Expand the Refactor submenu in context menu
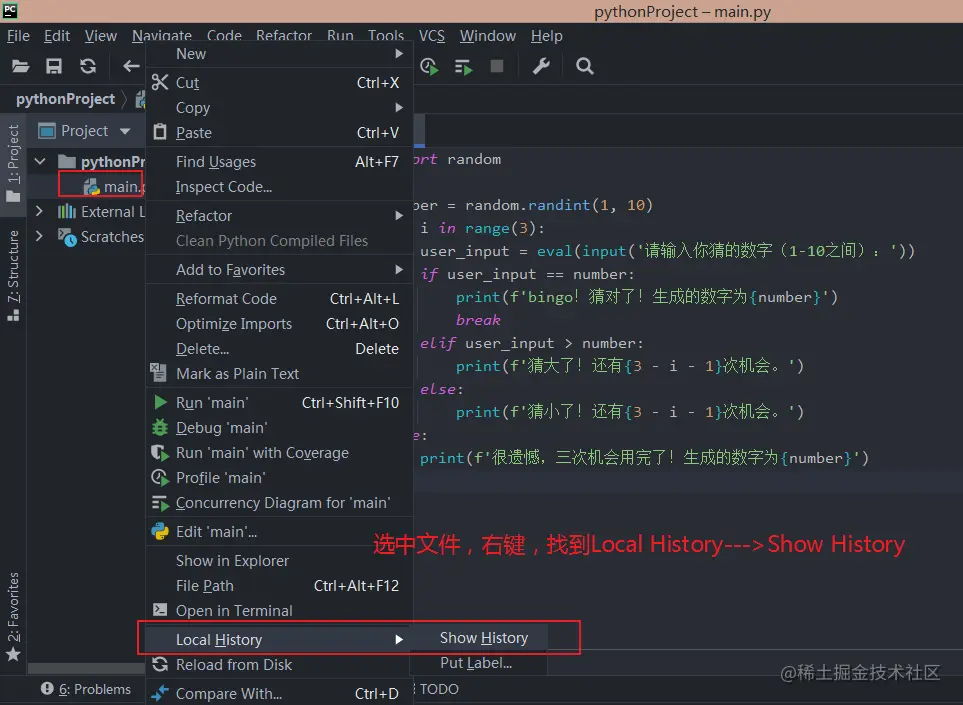 tap(279, 216)
